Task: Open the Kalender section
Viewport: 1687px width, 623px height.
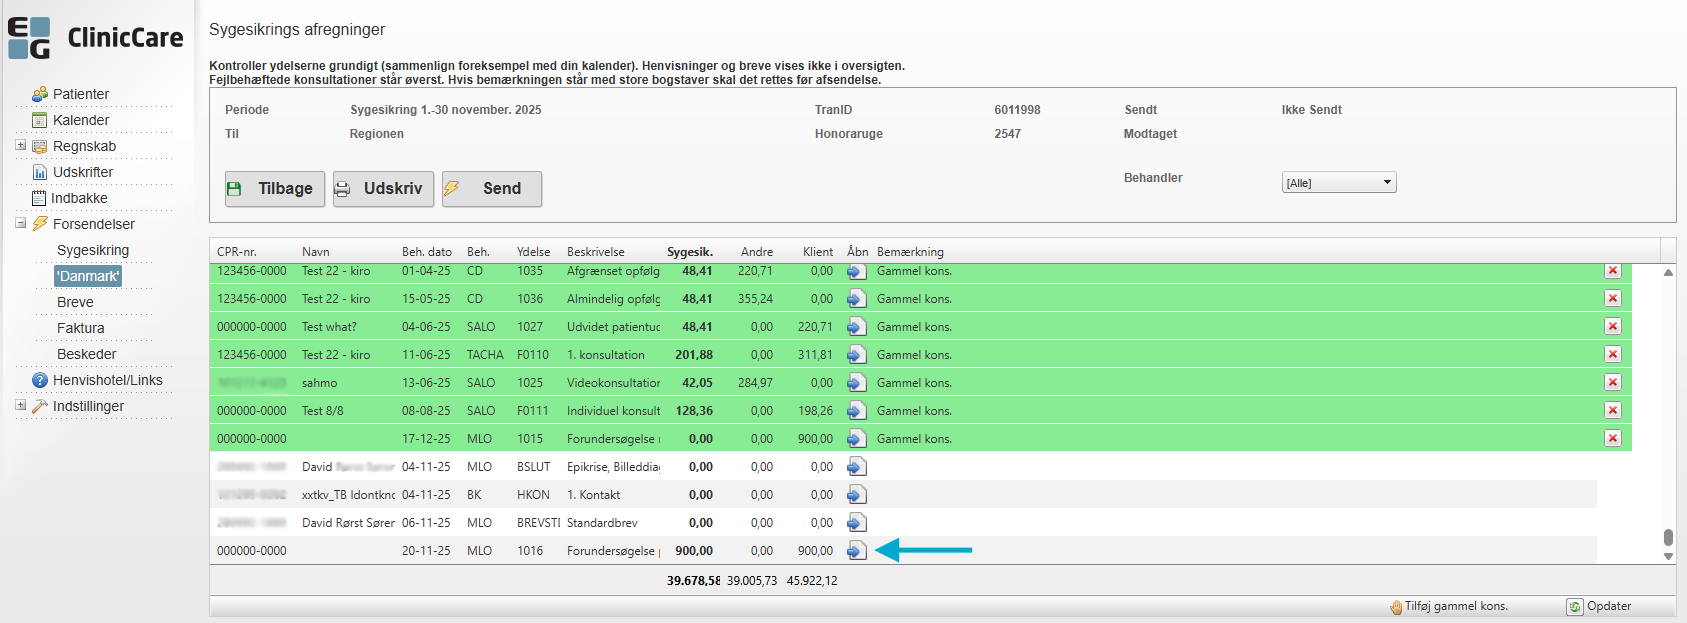Action: [x=80, y=120]
